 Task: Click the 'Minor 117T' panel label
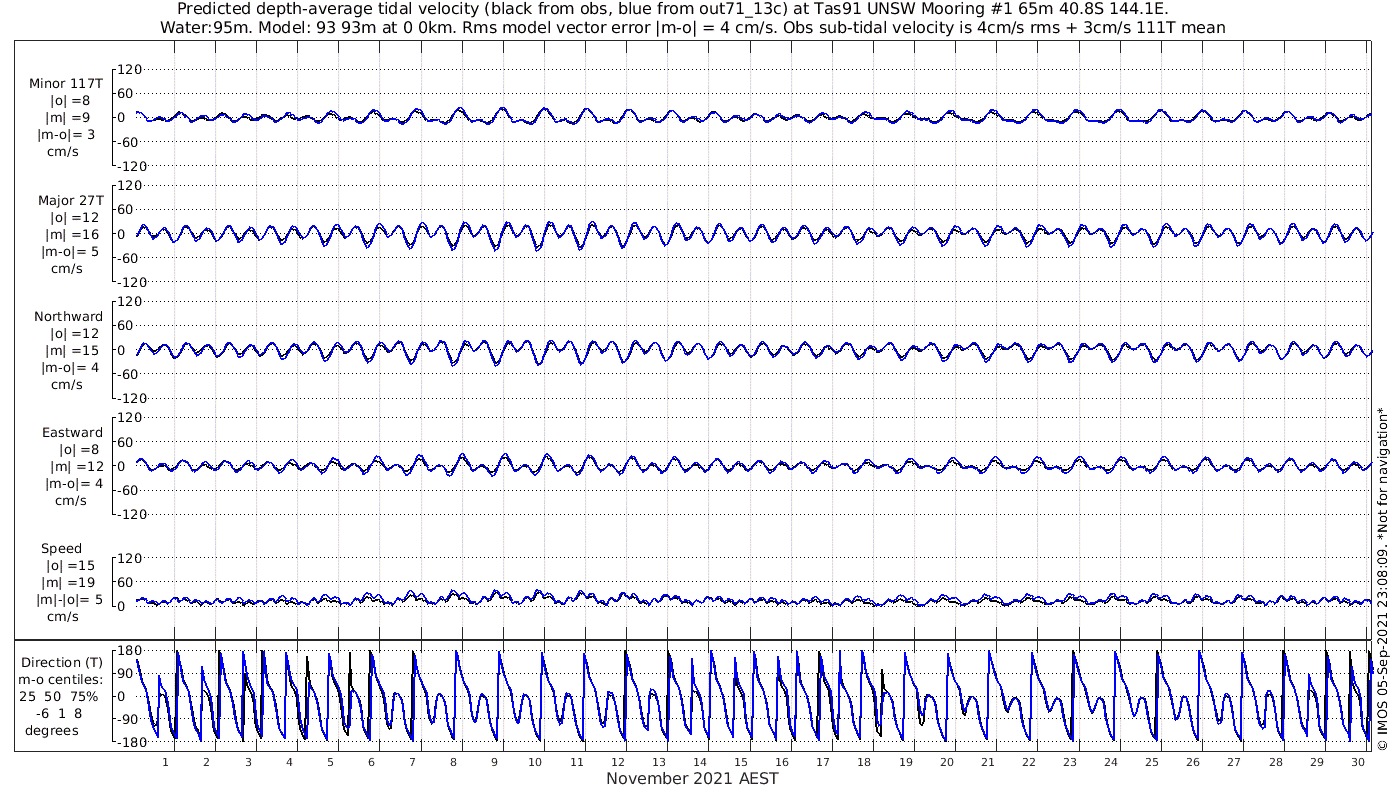[67, 84]
